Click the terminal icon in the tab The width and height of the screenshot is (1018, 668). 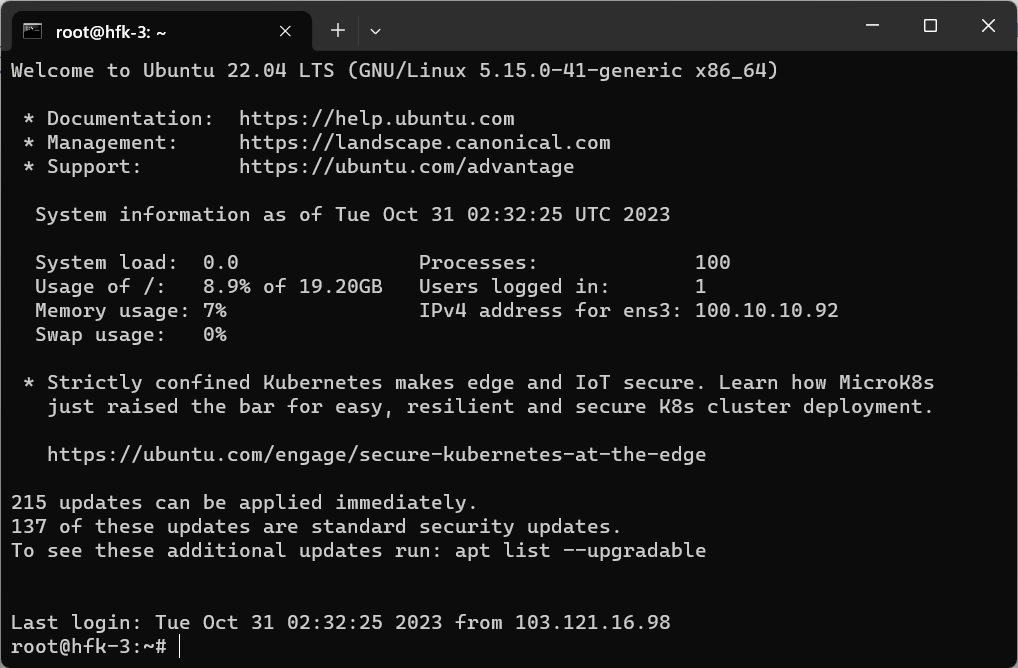[x=32, y=31]
